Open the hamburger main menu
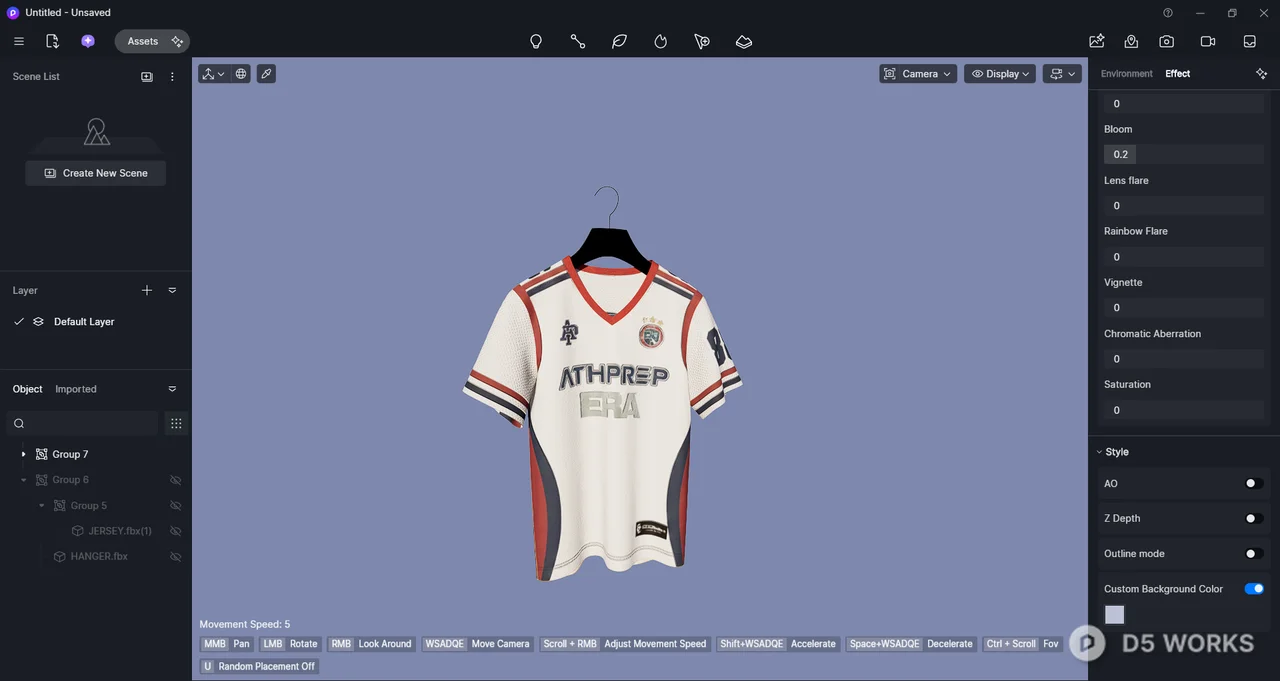This screenshot has width=1280, height=681. (x=18, y=41)
